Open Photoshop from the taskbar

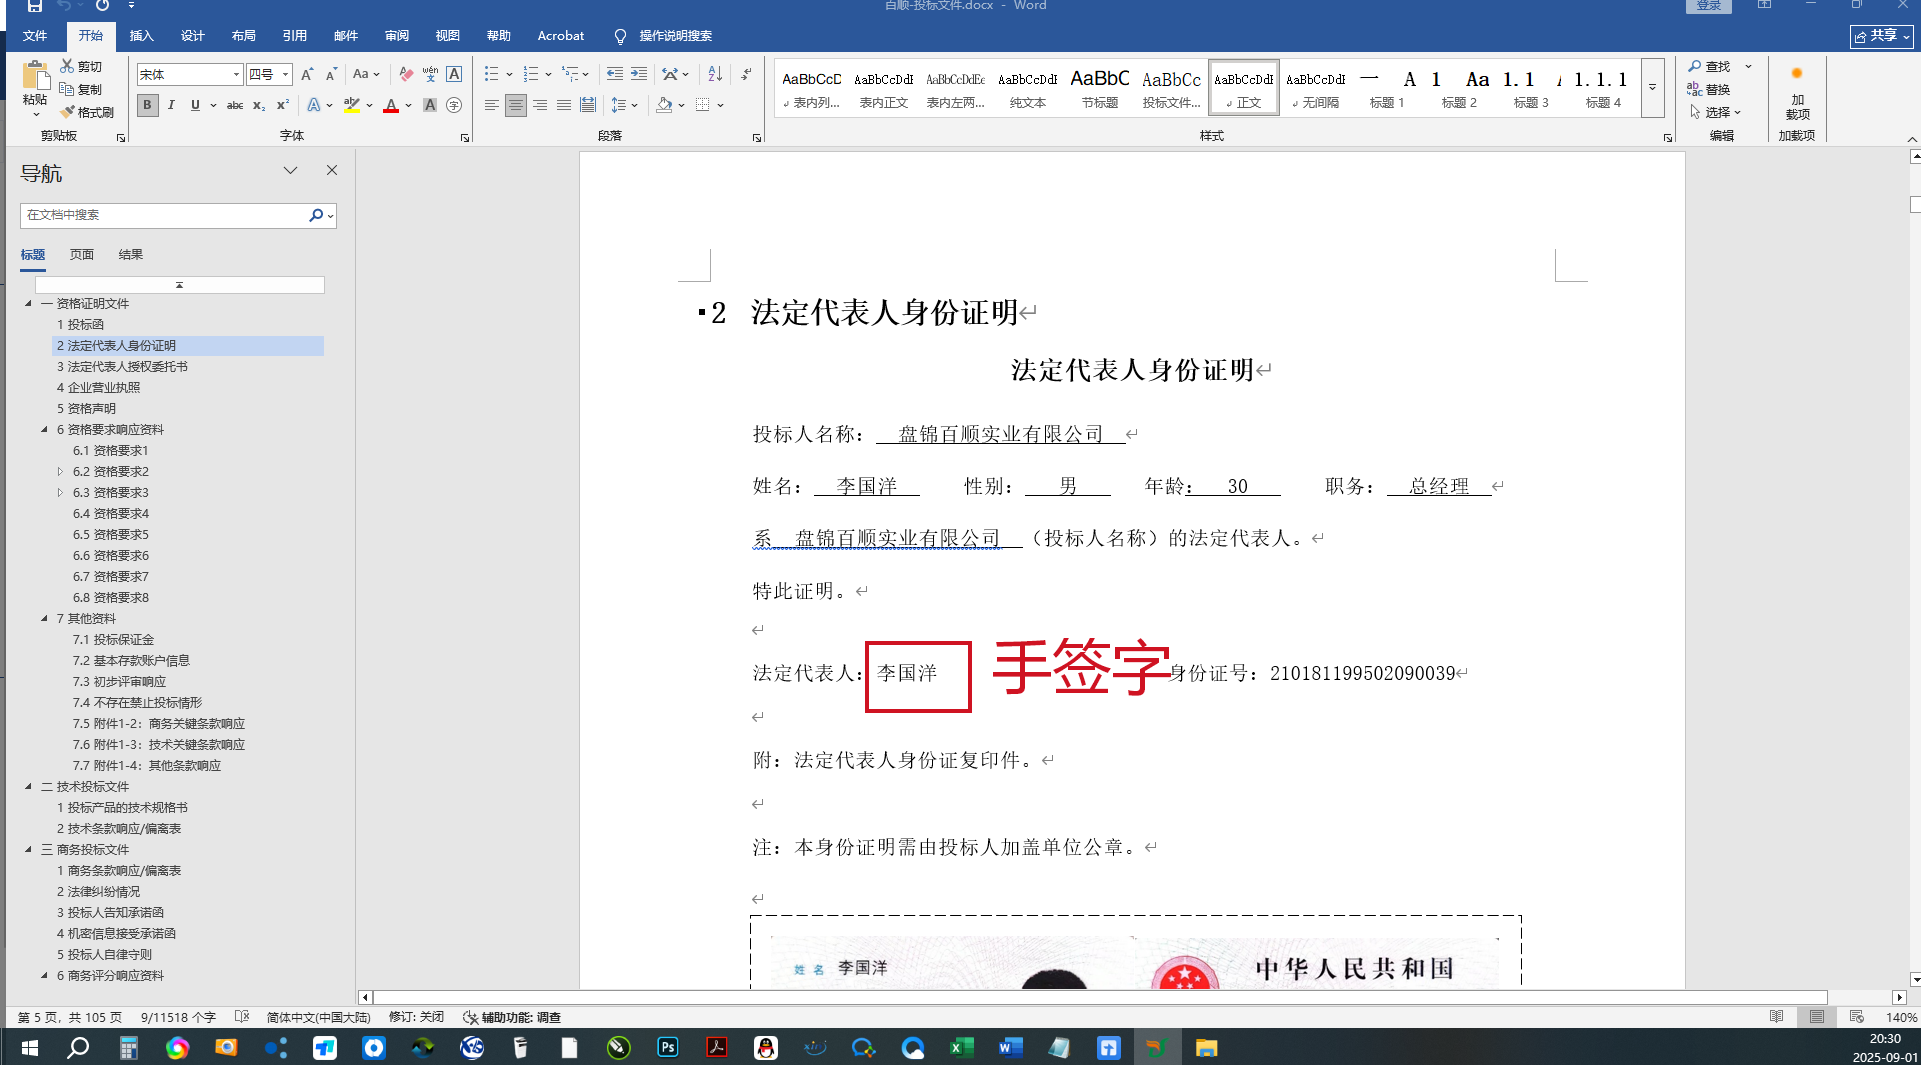667,1047
